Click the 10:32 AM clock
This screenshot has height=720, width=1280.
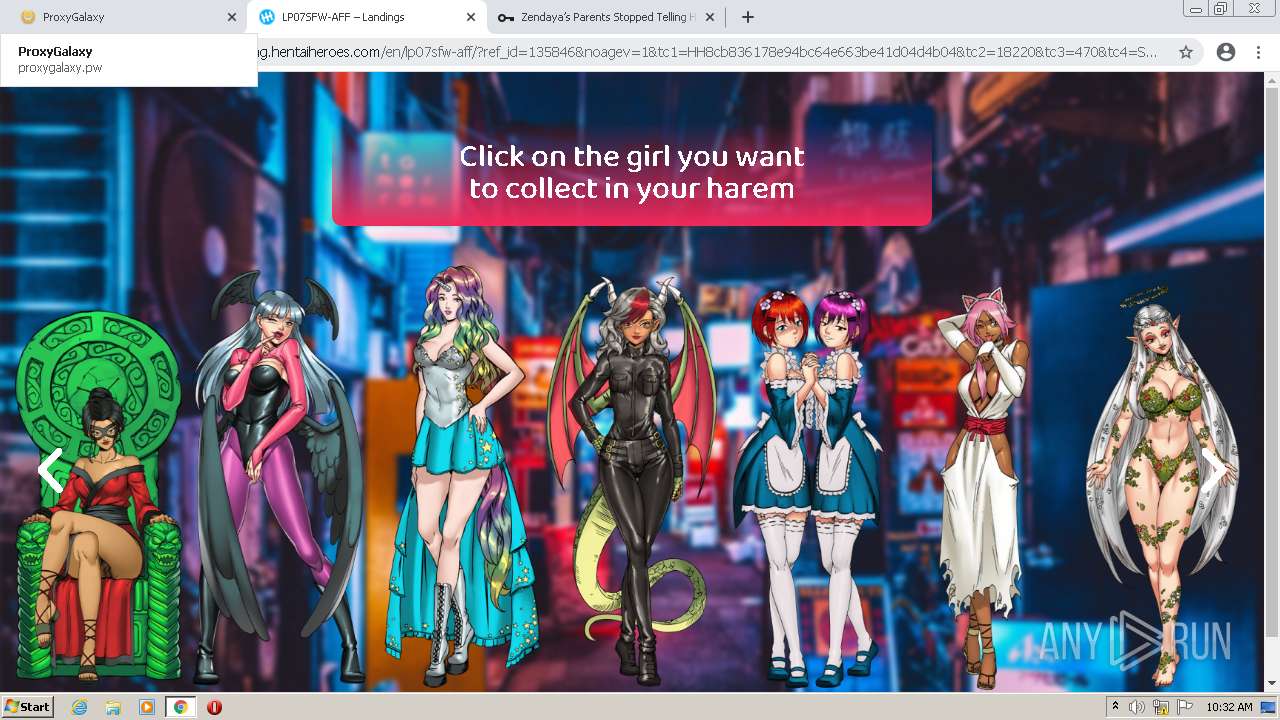pos(1229,707)
